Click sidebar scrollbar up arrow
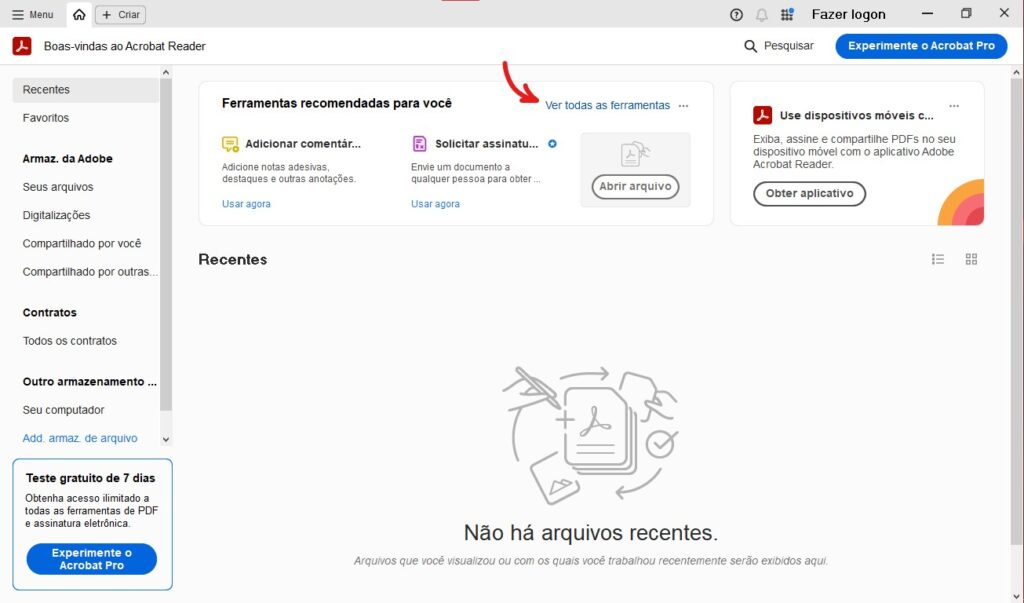Screen dimensions: 1024x603 tap(166, 73)
